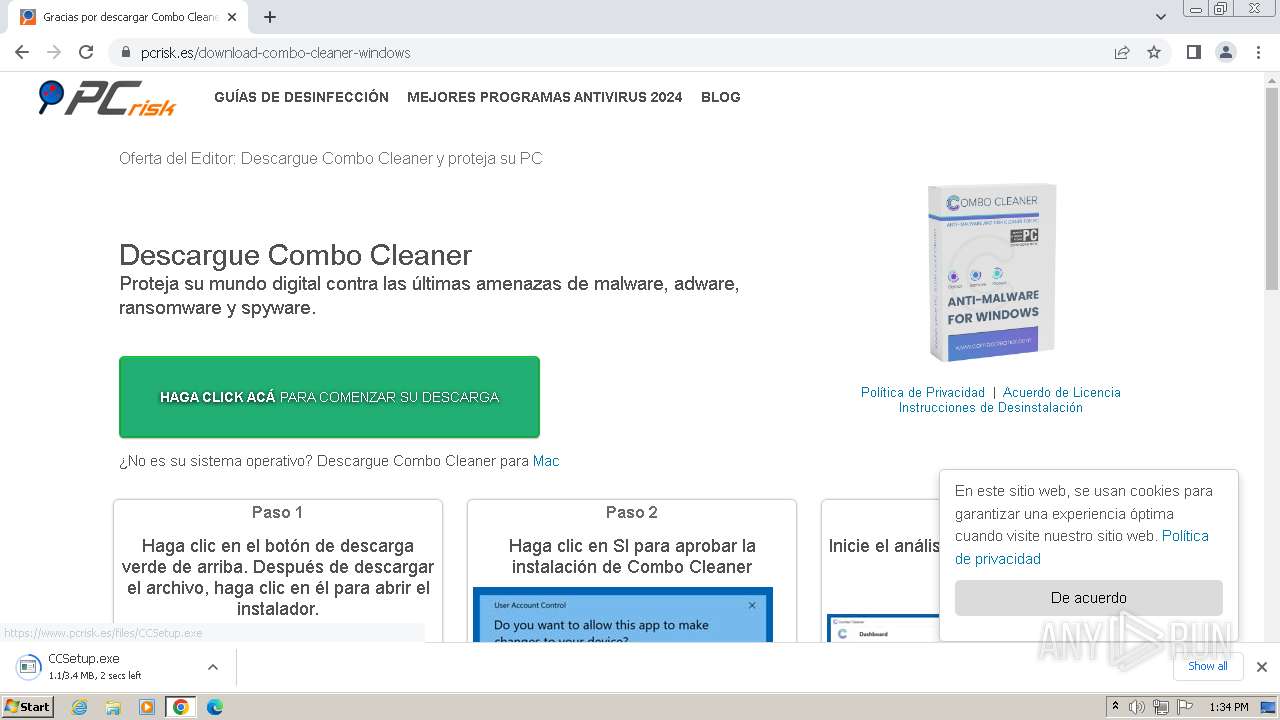Share this page with the share icon
Screen dimensions: 1280x720
(x=1122, y=53)
